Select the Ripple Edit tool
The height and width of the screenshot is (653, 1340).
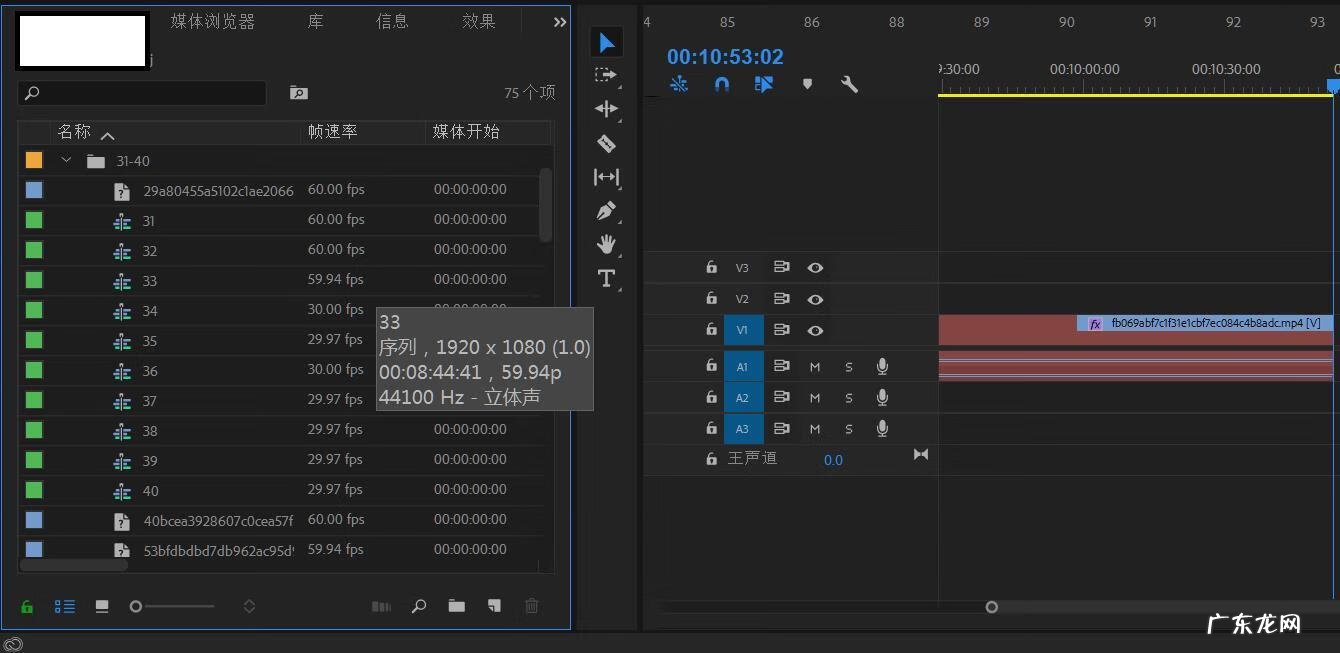pos(606,109)
